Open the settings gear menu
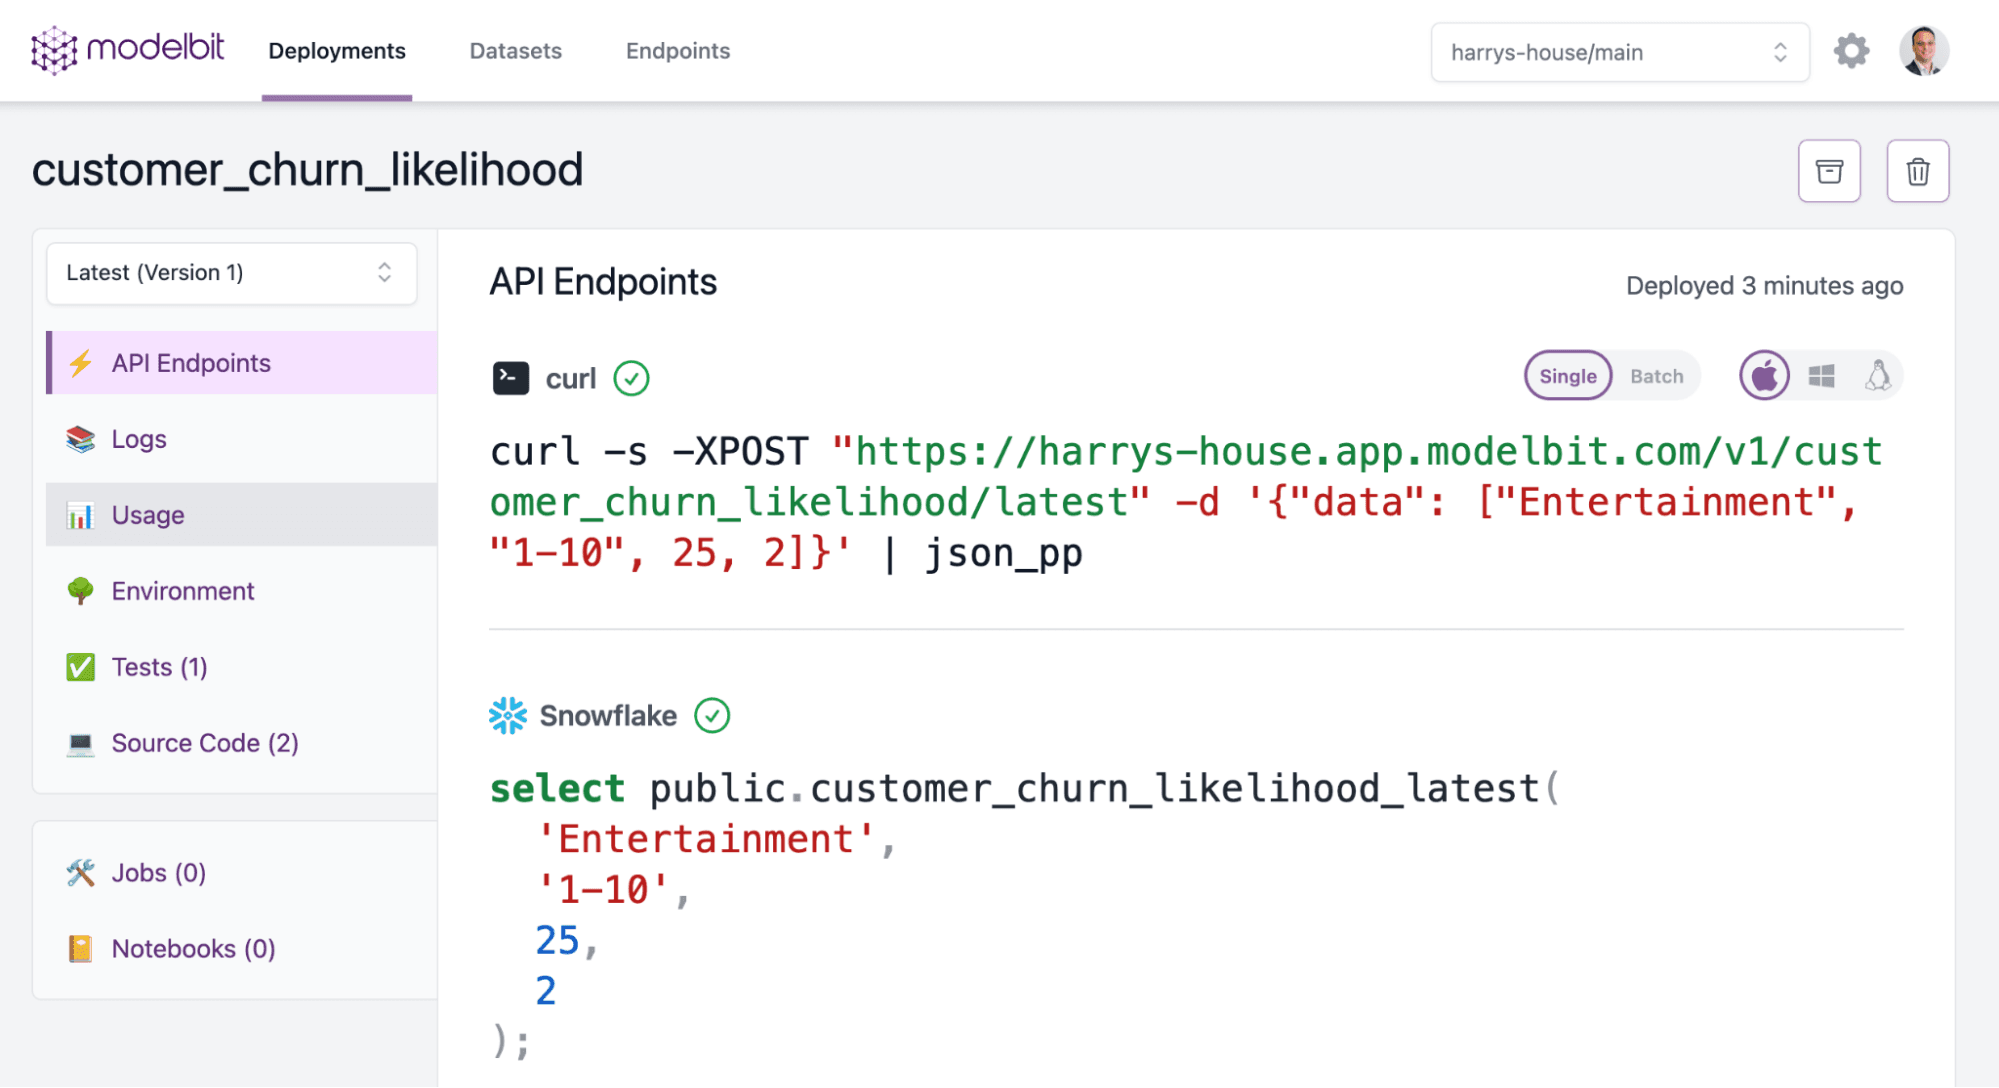Viewport: 1999px width, 1088px height. 1851,50
